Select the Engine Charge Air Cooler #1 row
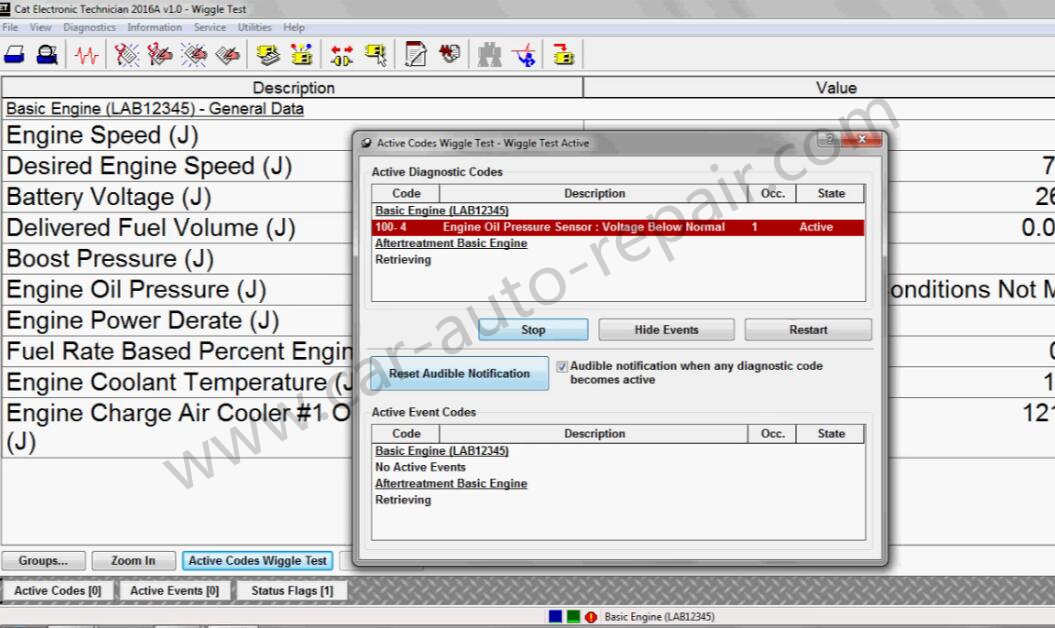1055x628 pixels. (178, 428)
